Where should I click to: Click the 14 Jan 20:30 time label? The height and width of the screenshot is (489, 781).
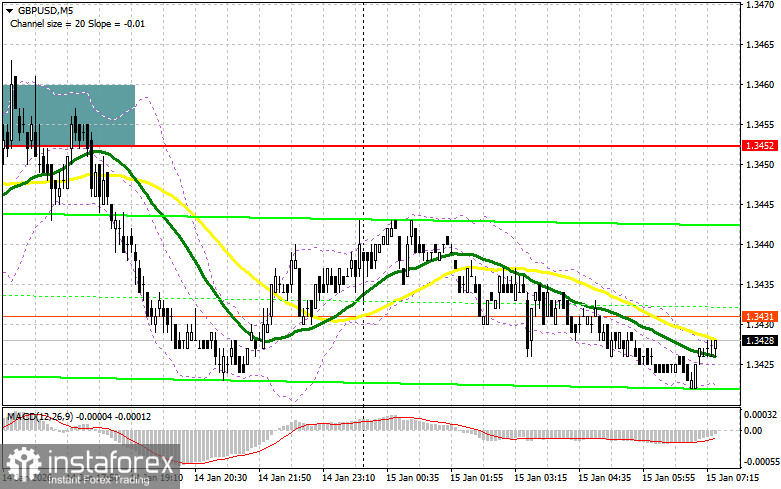221,478
